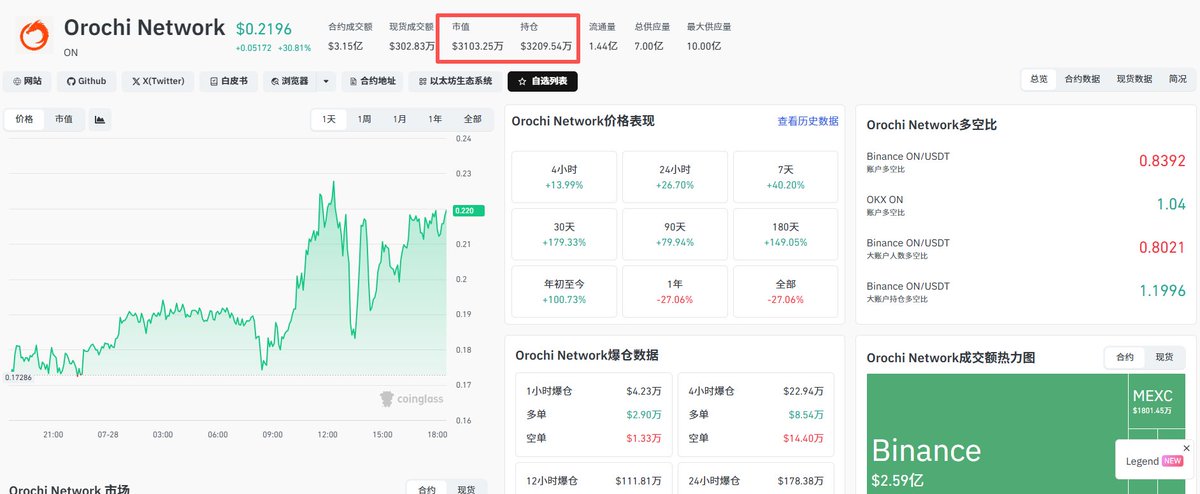Click the 市值 $3103.25万 stat

477,37
